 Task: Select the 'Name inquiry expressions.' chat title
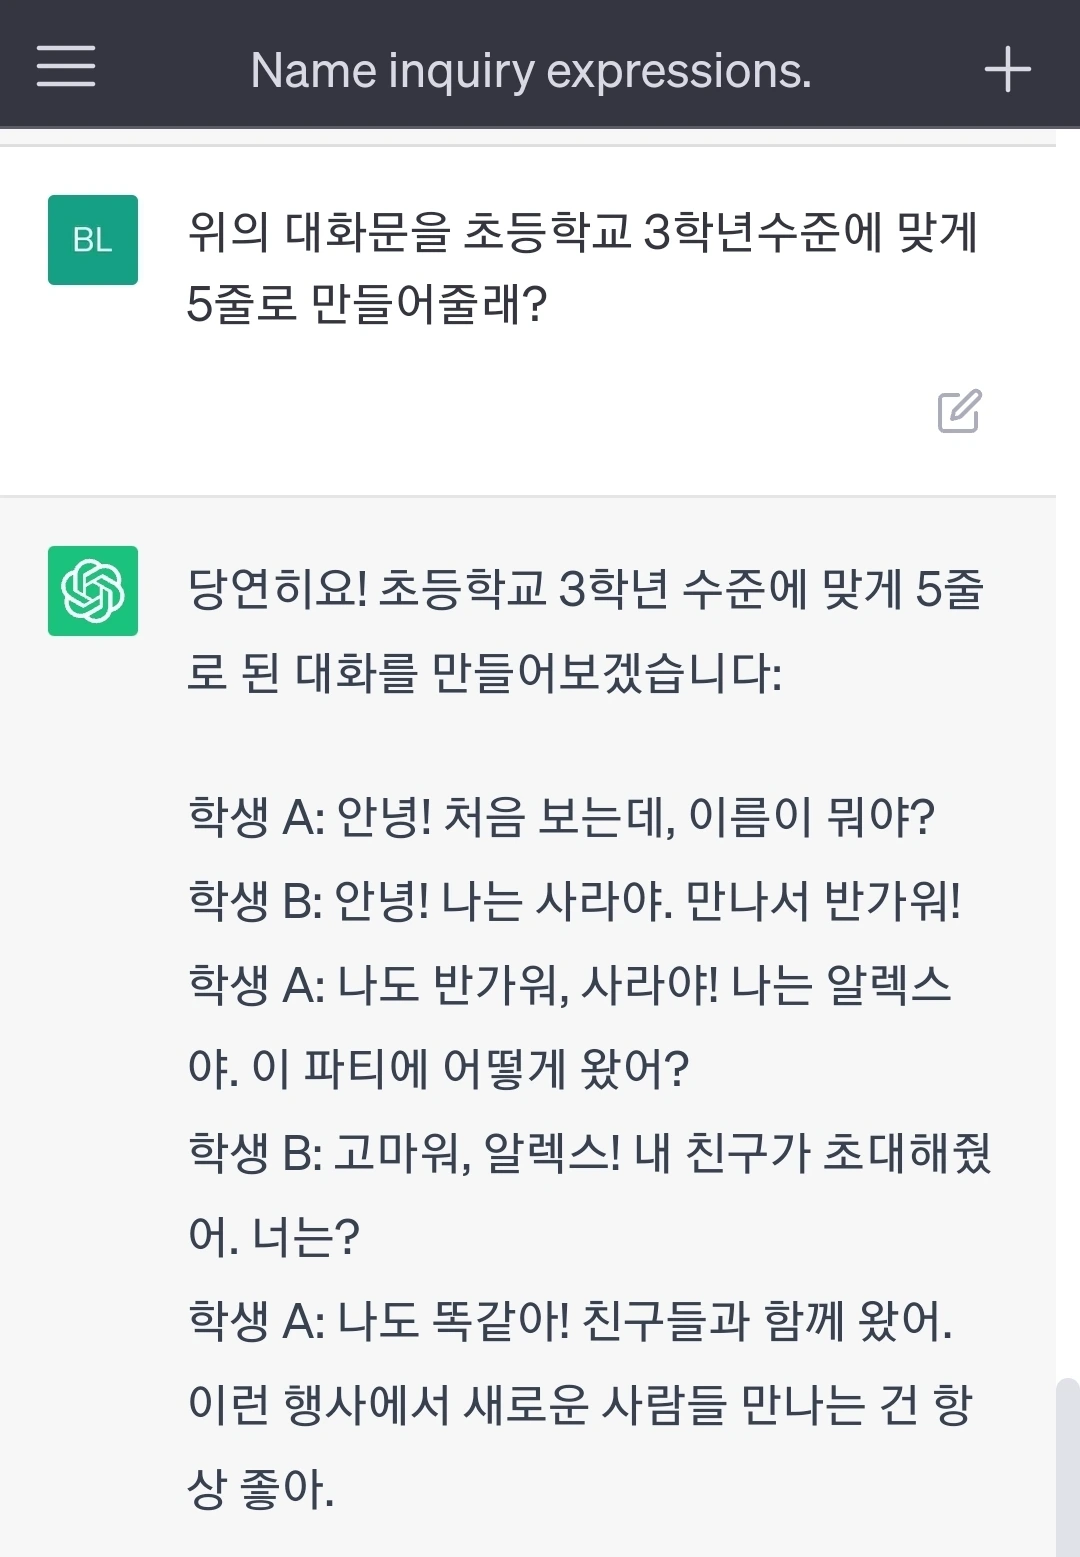531,70
